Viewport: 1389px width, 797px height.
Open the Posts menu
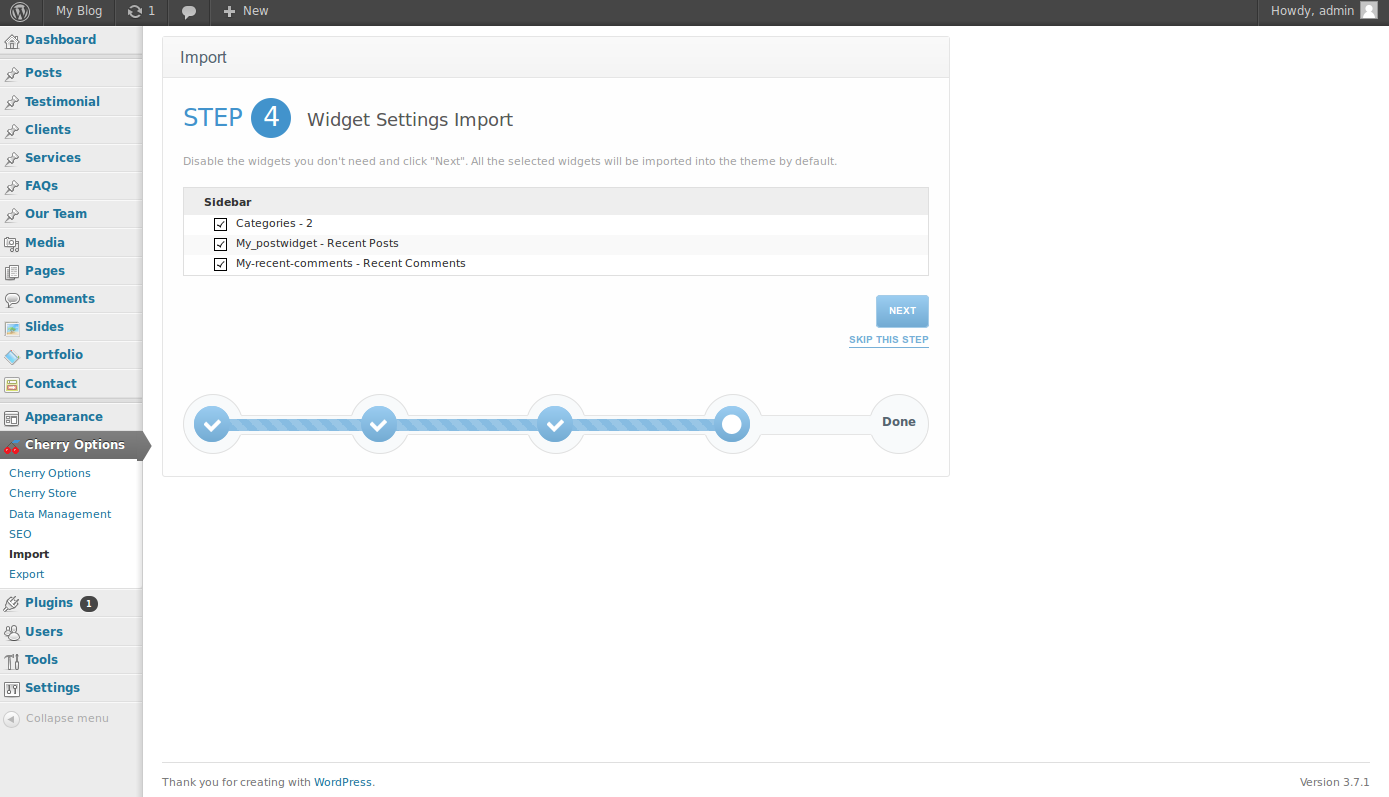(43, 73)
